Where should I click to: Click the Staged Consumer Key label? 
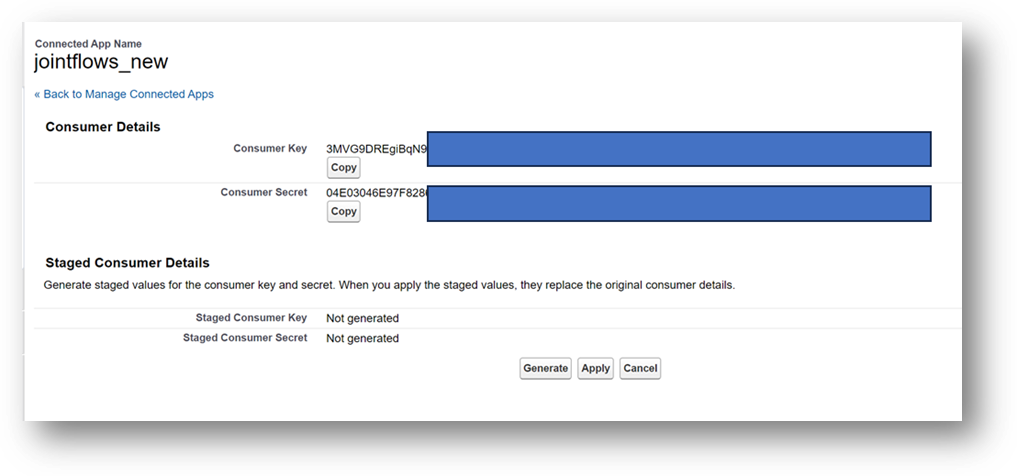click(252, 318)
